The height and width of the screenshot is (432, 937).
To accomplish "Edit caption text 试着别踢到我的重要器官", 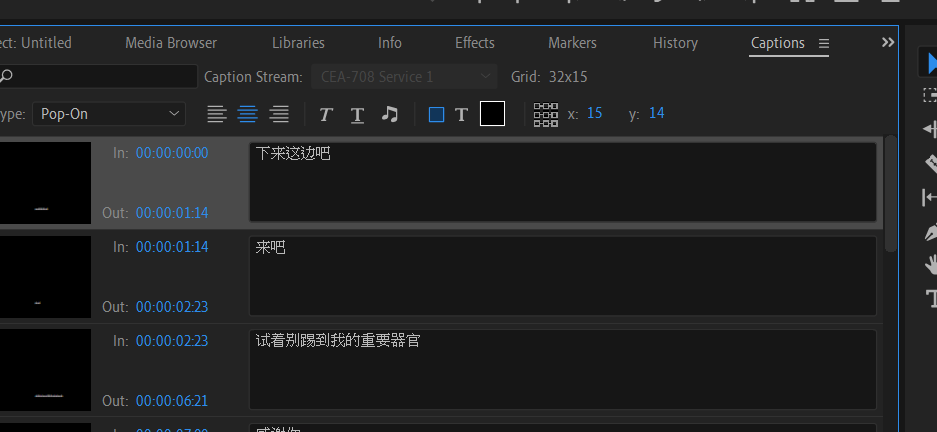I will [x=563, y=369].
